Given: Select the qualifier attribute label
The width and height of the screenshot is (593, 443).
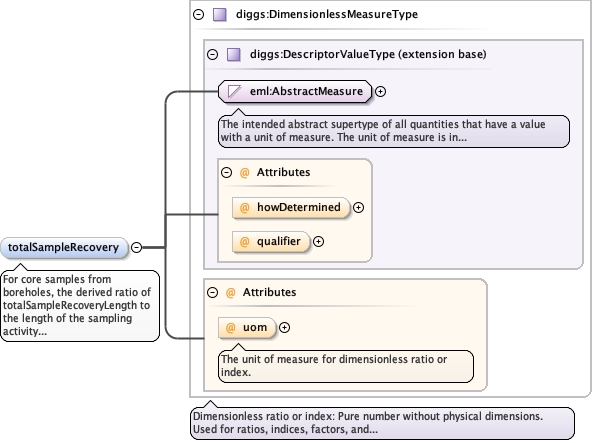Looking at the screenshot, I should (x=279, y=241).
